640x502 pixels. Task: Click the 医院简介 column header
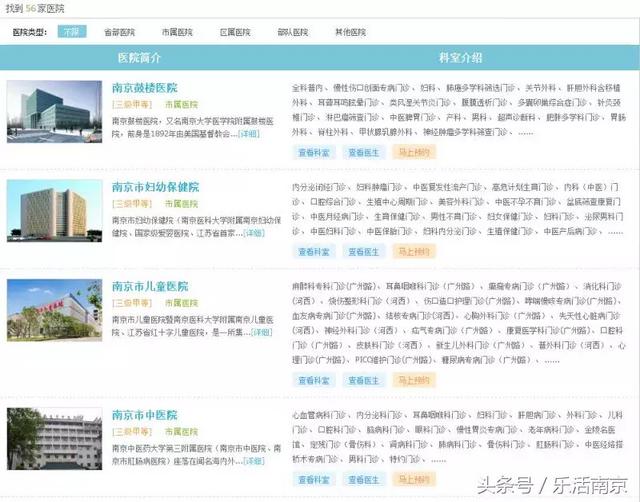point(139,58)
